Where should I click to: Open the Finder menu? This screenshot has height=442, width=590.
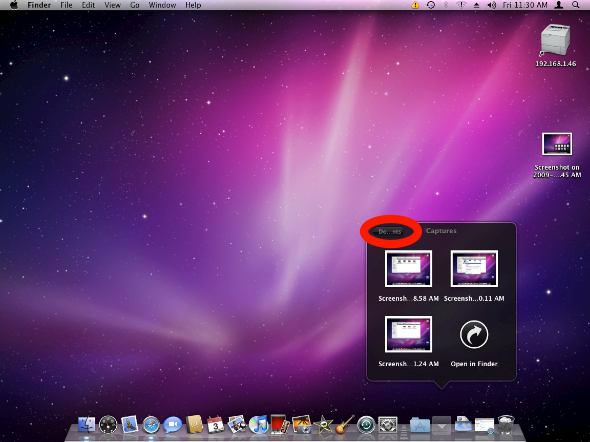point(39,5)
